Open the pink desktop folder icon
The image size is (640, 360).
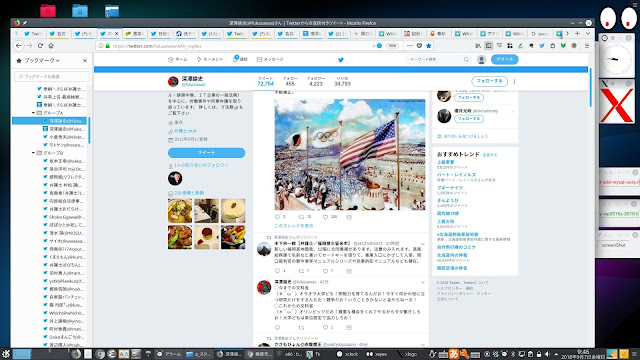pyautogui.click(x=48, y=10)
